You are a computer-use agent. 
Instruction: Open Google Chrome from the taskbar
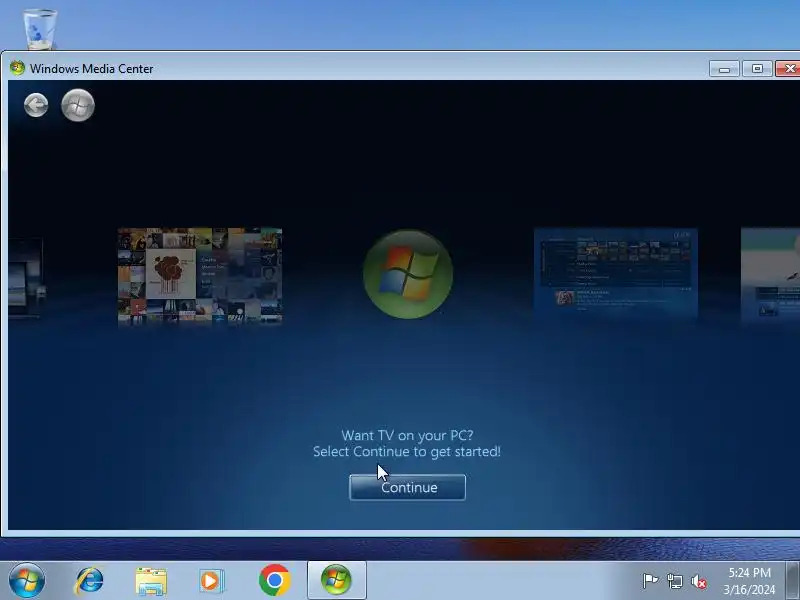(x=274, y=580)
